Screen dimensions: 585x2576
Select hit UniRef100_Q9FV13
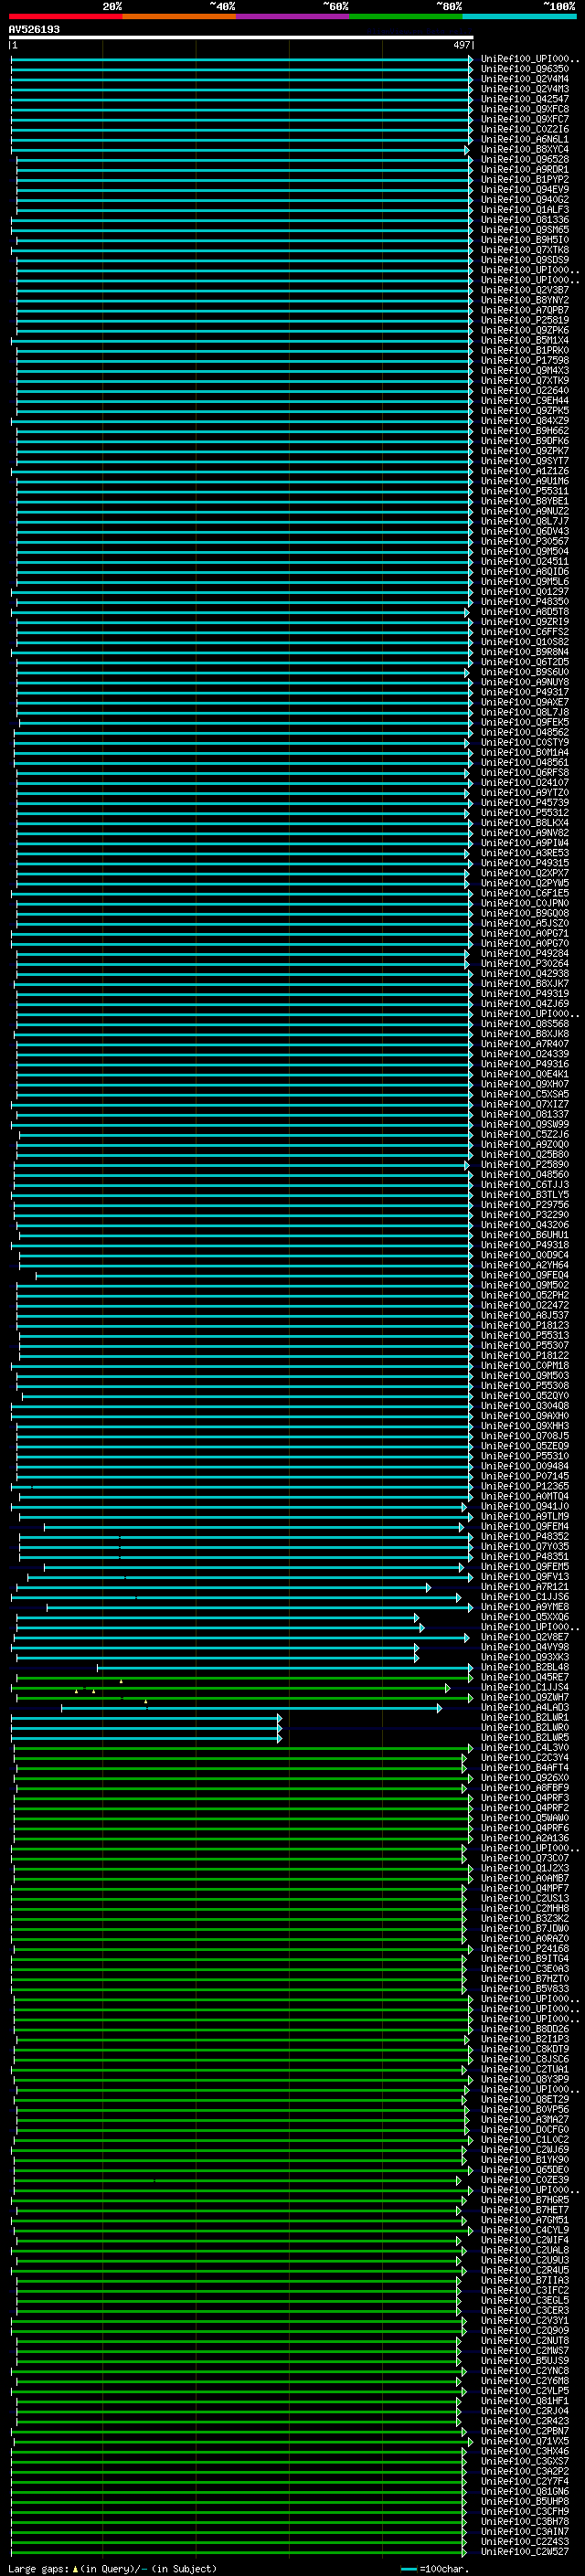tap(524, 1577)
